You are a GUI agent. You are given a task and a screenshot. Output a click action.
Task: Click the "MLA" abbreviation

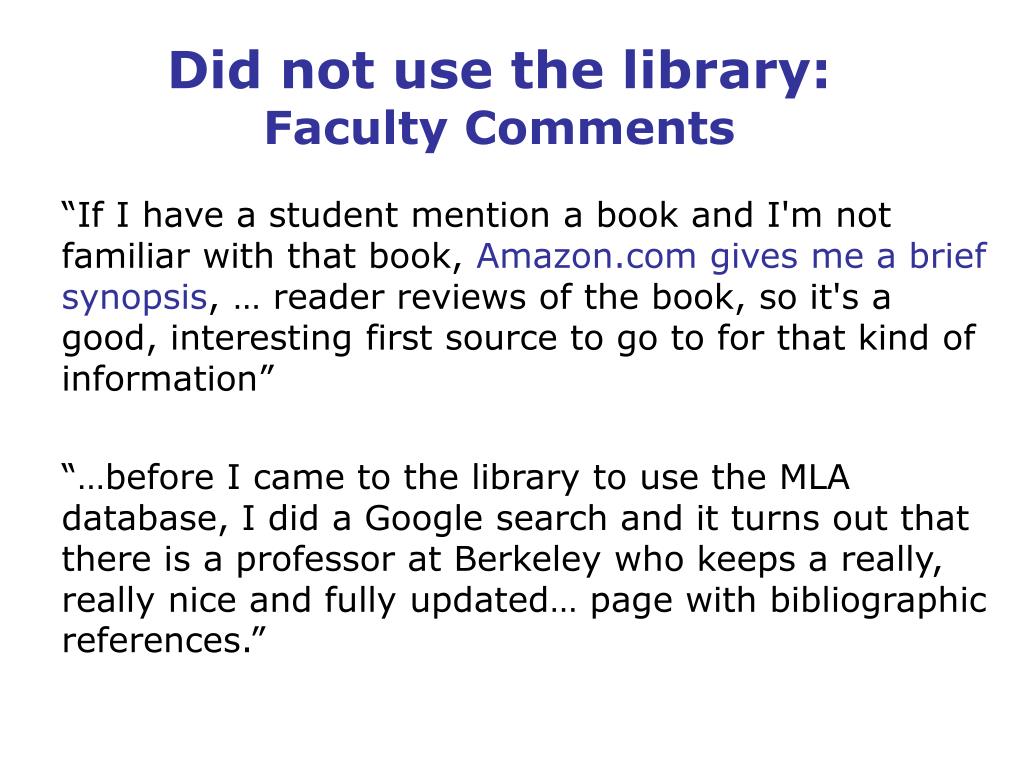[815, 477]
